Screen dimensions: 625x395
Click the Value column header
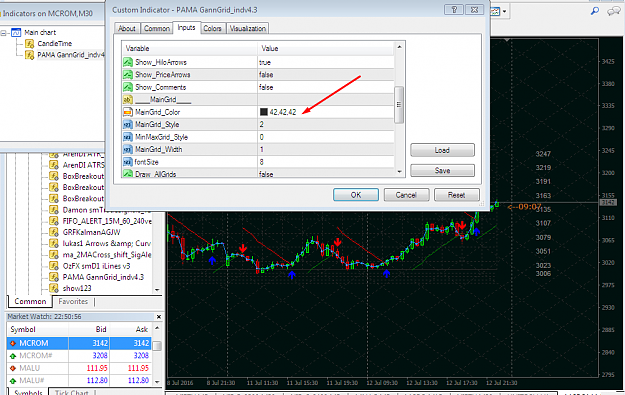pos(326,48)
